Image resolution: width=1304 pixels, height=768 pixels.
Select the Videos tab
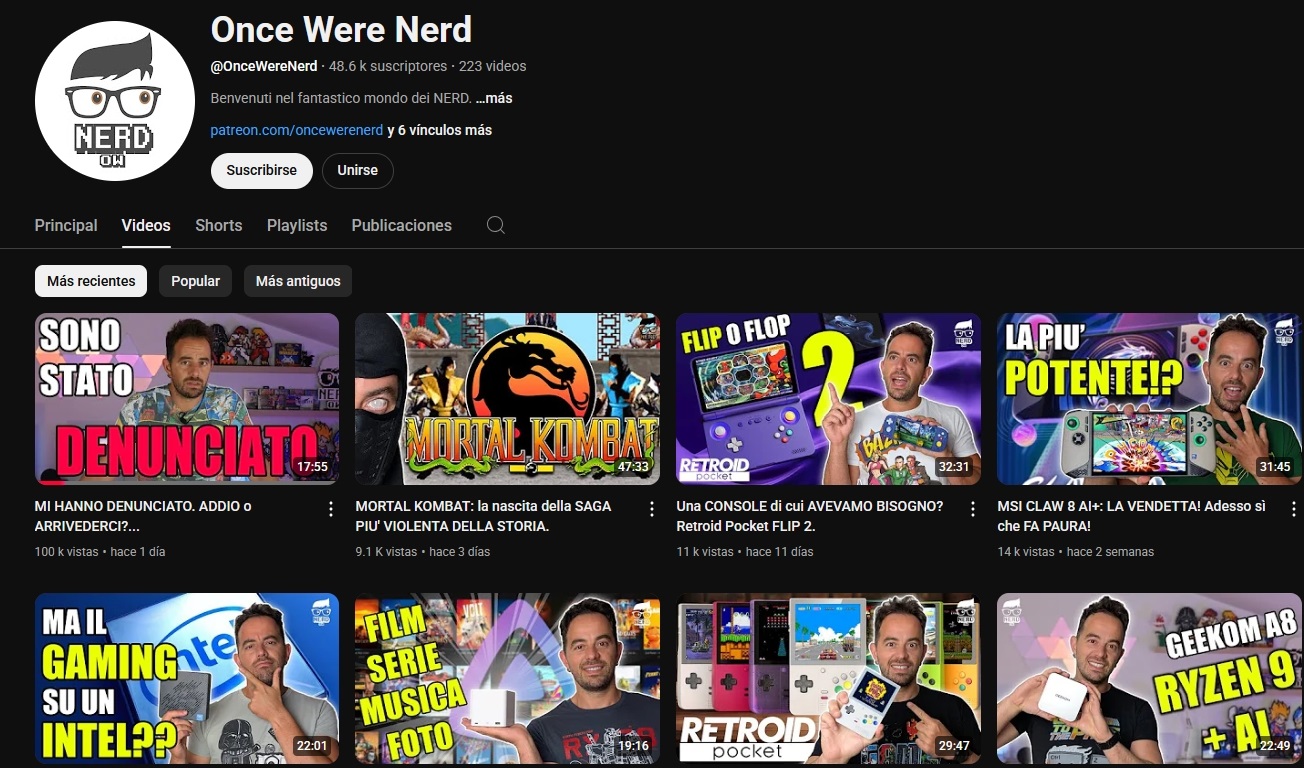pos(146,225)
